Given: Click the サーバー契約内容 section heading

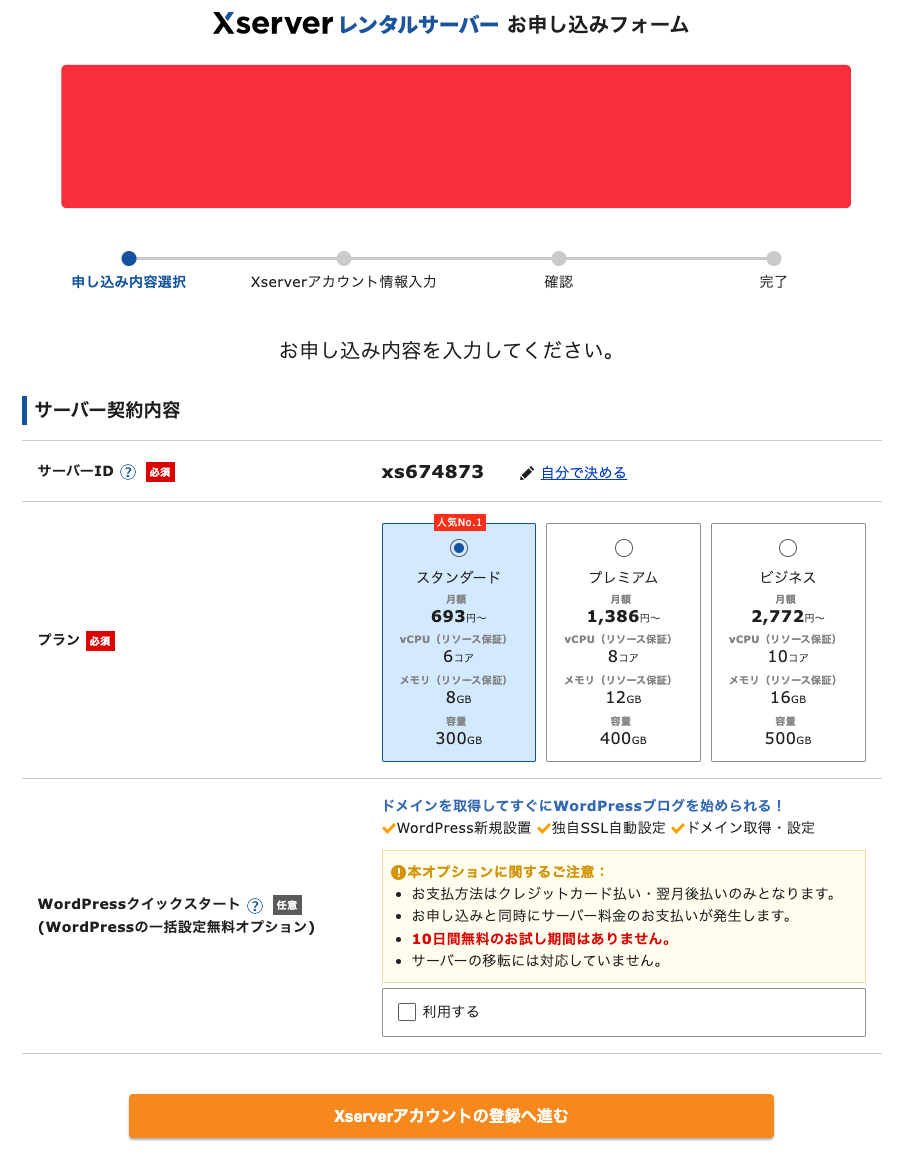Looking at the screenshot, I should click(108, 410).
